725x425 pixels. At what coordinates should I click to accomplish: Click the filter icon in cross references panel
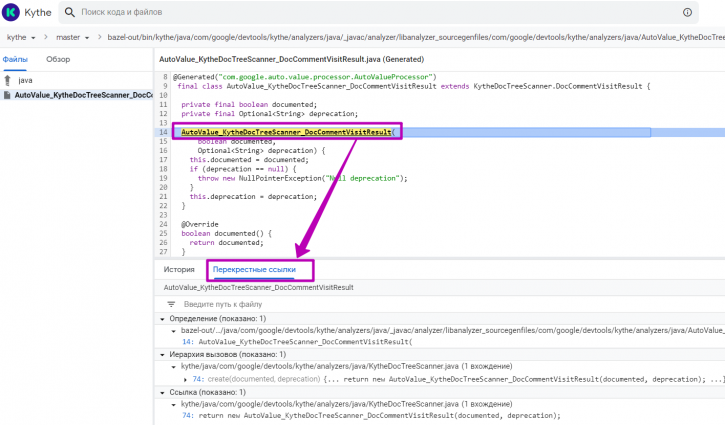pos(171,304)
